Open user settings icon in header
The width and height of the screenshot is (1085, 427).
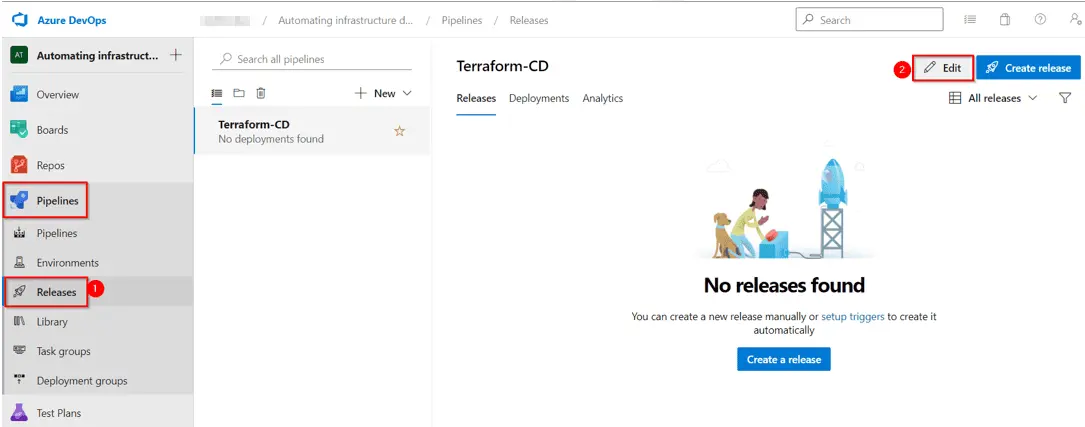click(1074, 20)
